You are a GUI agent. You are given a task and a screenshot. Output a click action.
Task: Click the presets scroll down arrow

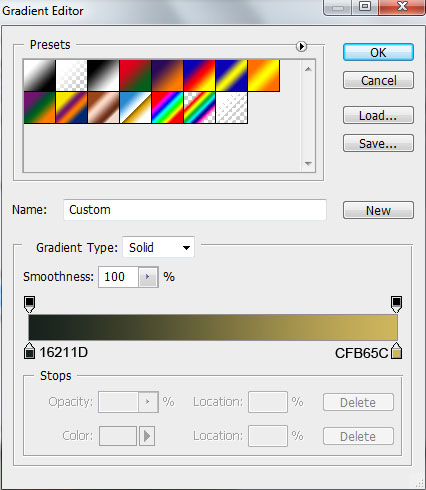308,163
